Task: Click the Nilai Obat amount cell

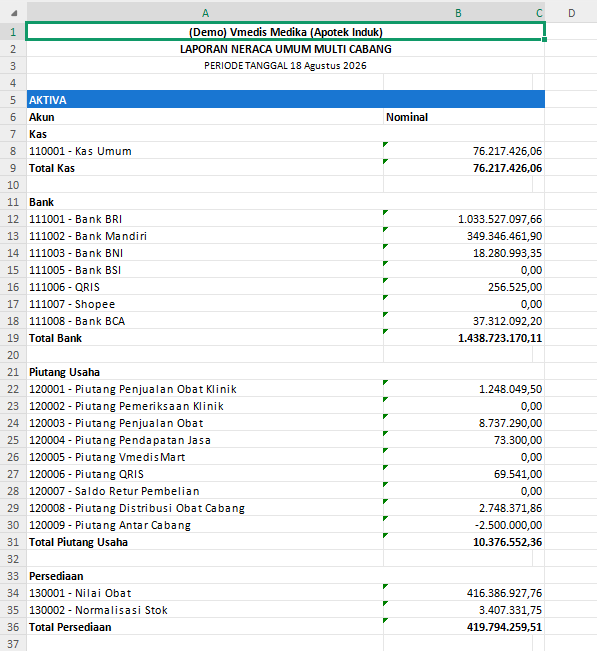Action: coord(463,593)
